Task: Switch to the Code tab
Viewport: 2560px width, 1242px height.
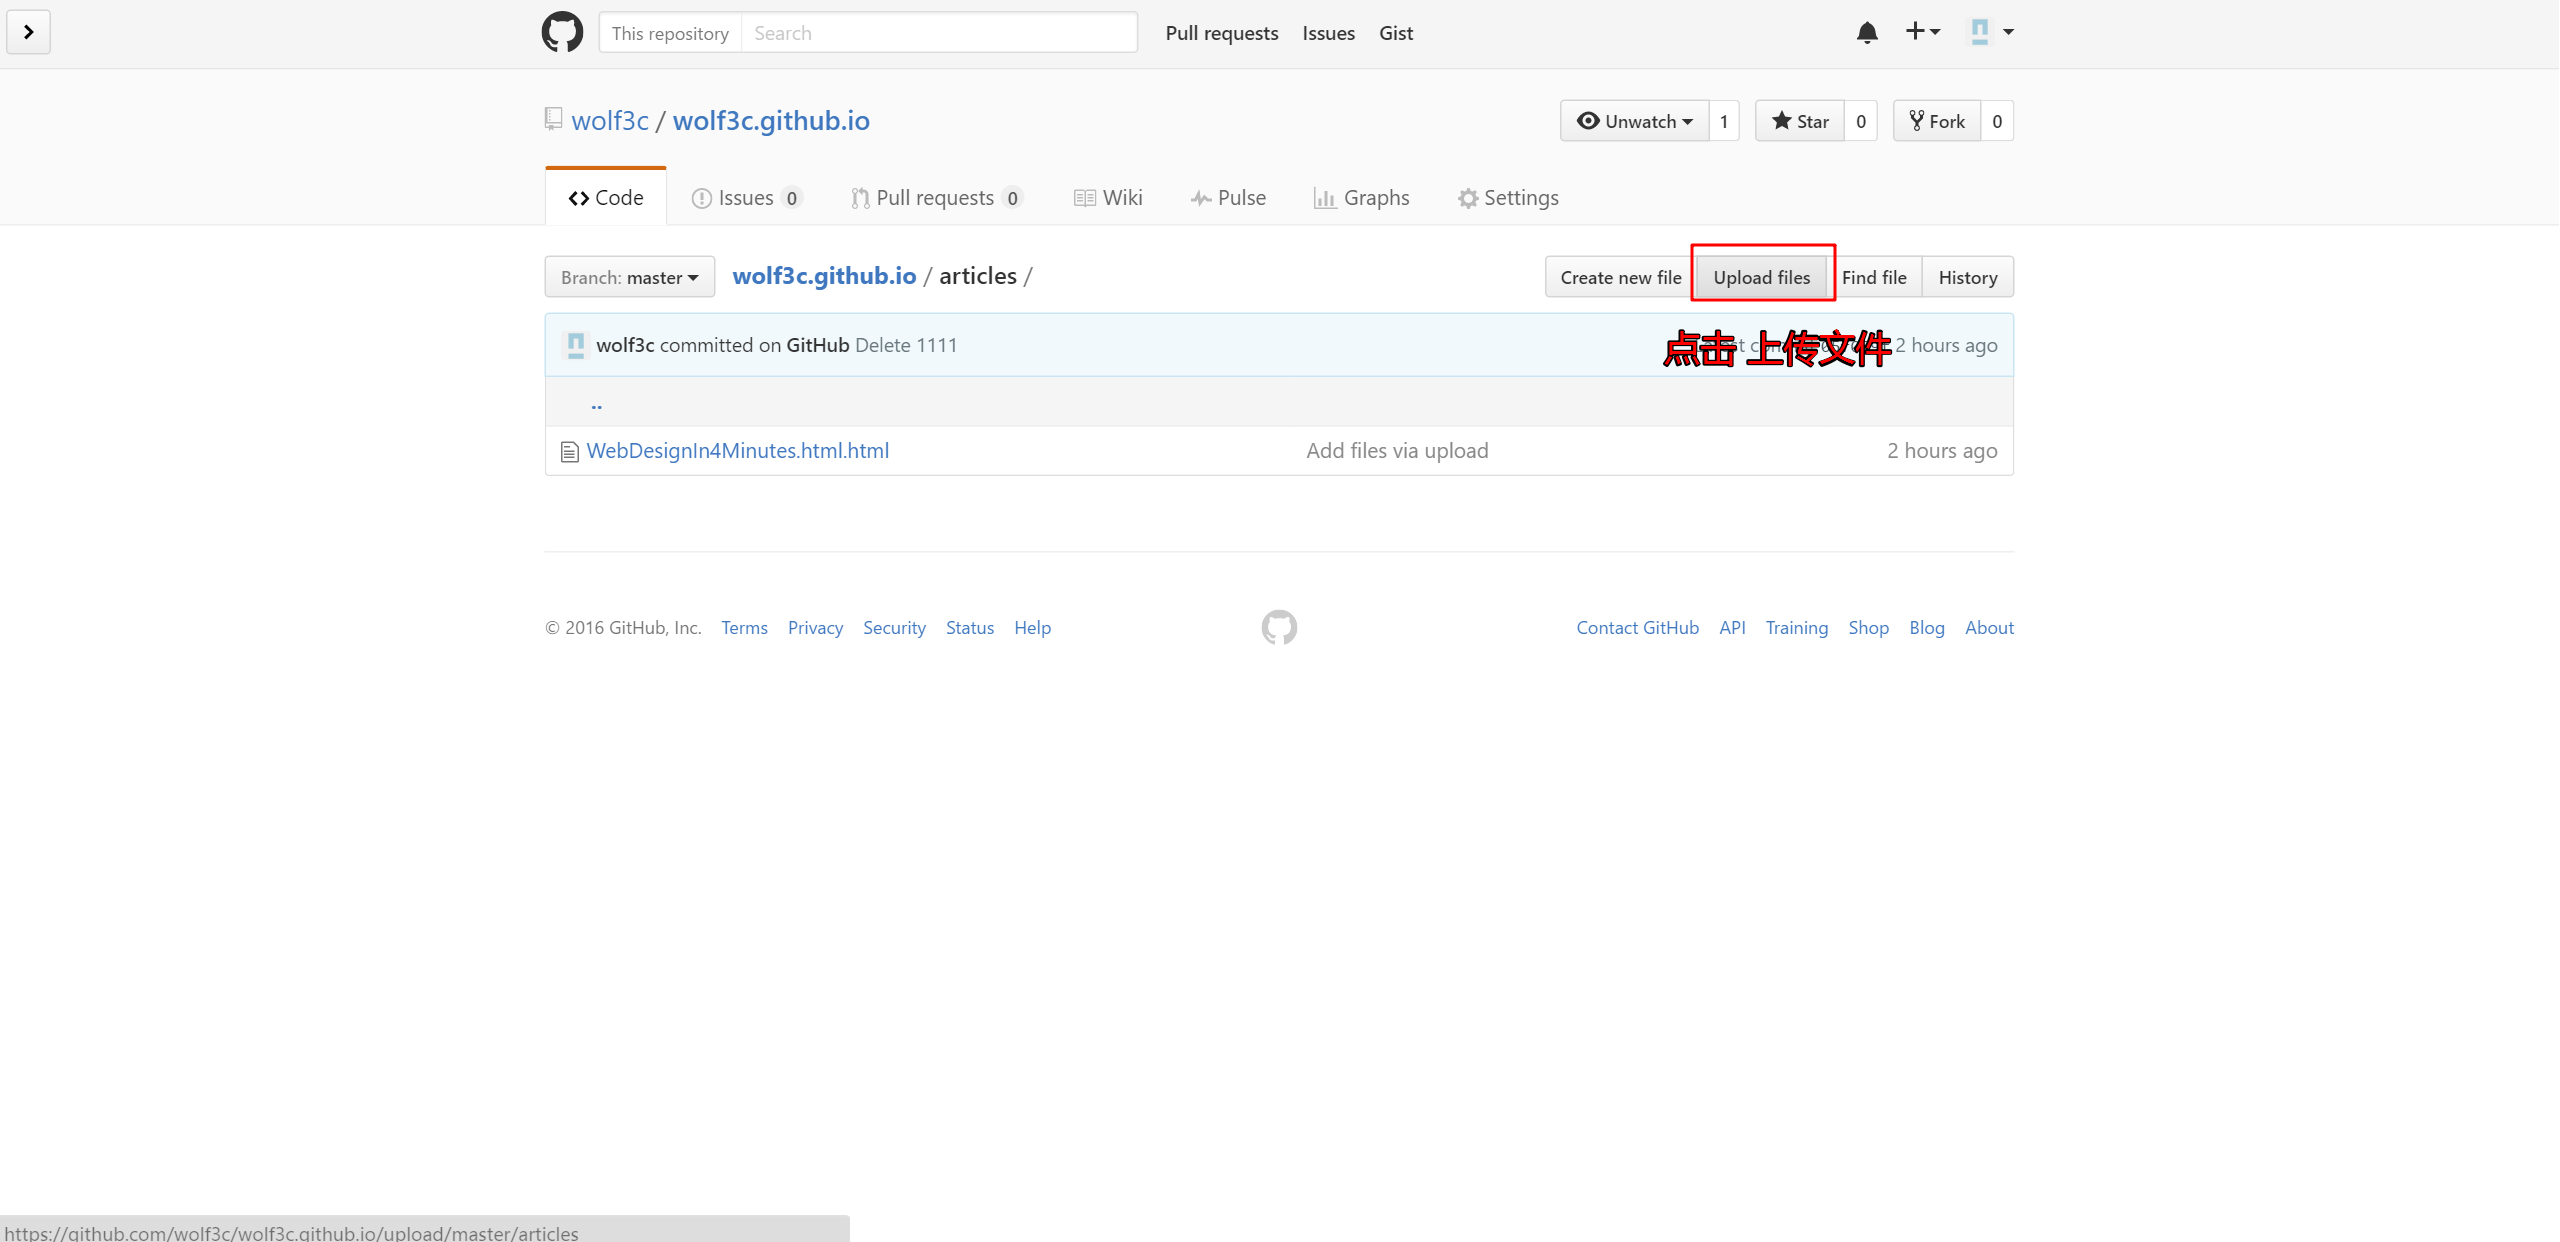Action: 606,198
